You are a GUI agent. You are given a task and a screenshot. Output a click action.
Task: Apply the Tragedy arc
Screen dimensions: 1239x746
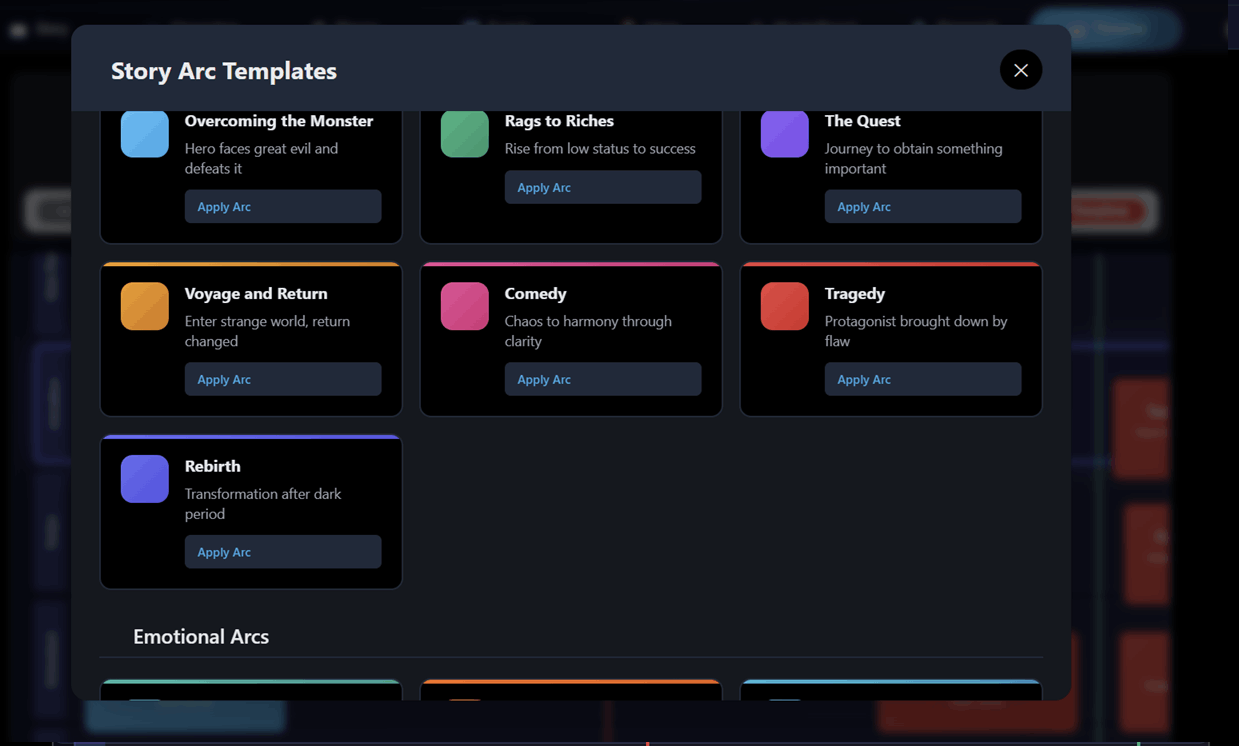coord(923,379)
